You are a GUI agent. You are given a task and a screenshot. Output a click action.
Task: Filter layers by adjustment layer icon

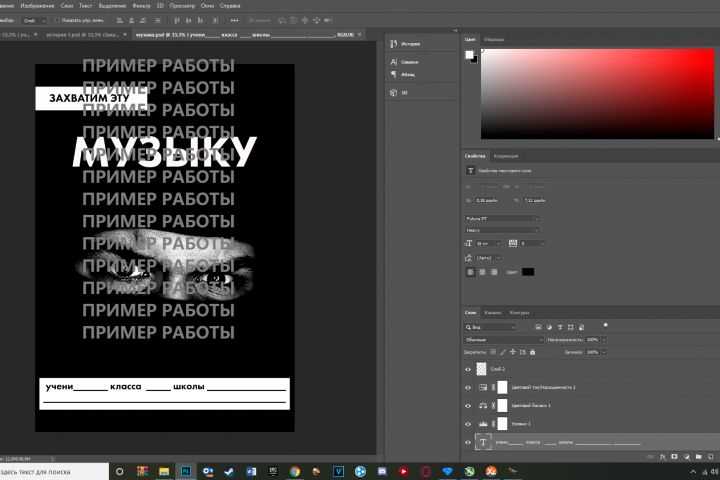coord(549,327)
